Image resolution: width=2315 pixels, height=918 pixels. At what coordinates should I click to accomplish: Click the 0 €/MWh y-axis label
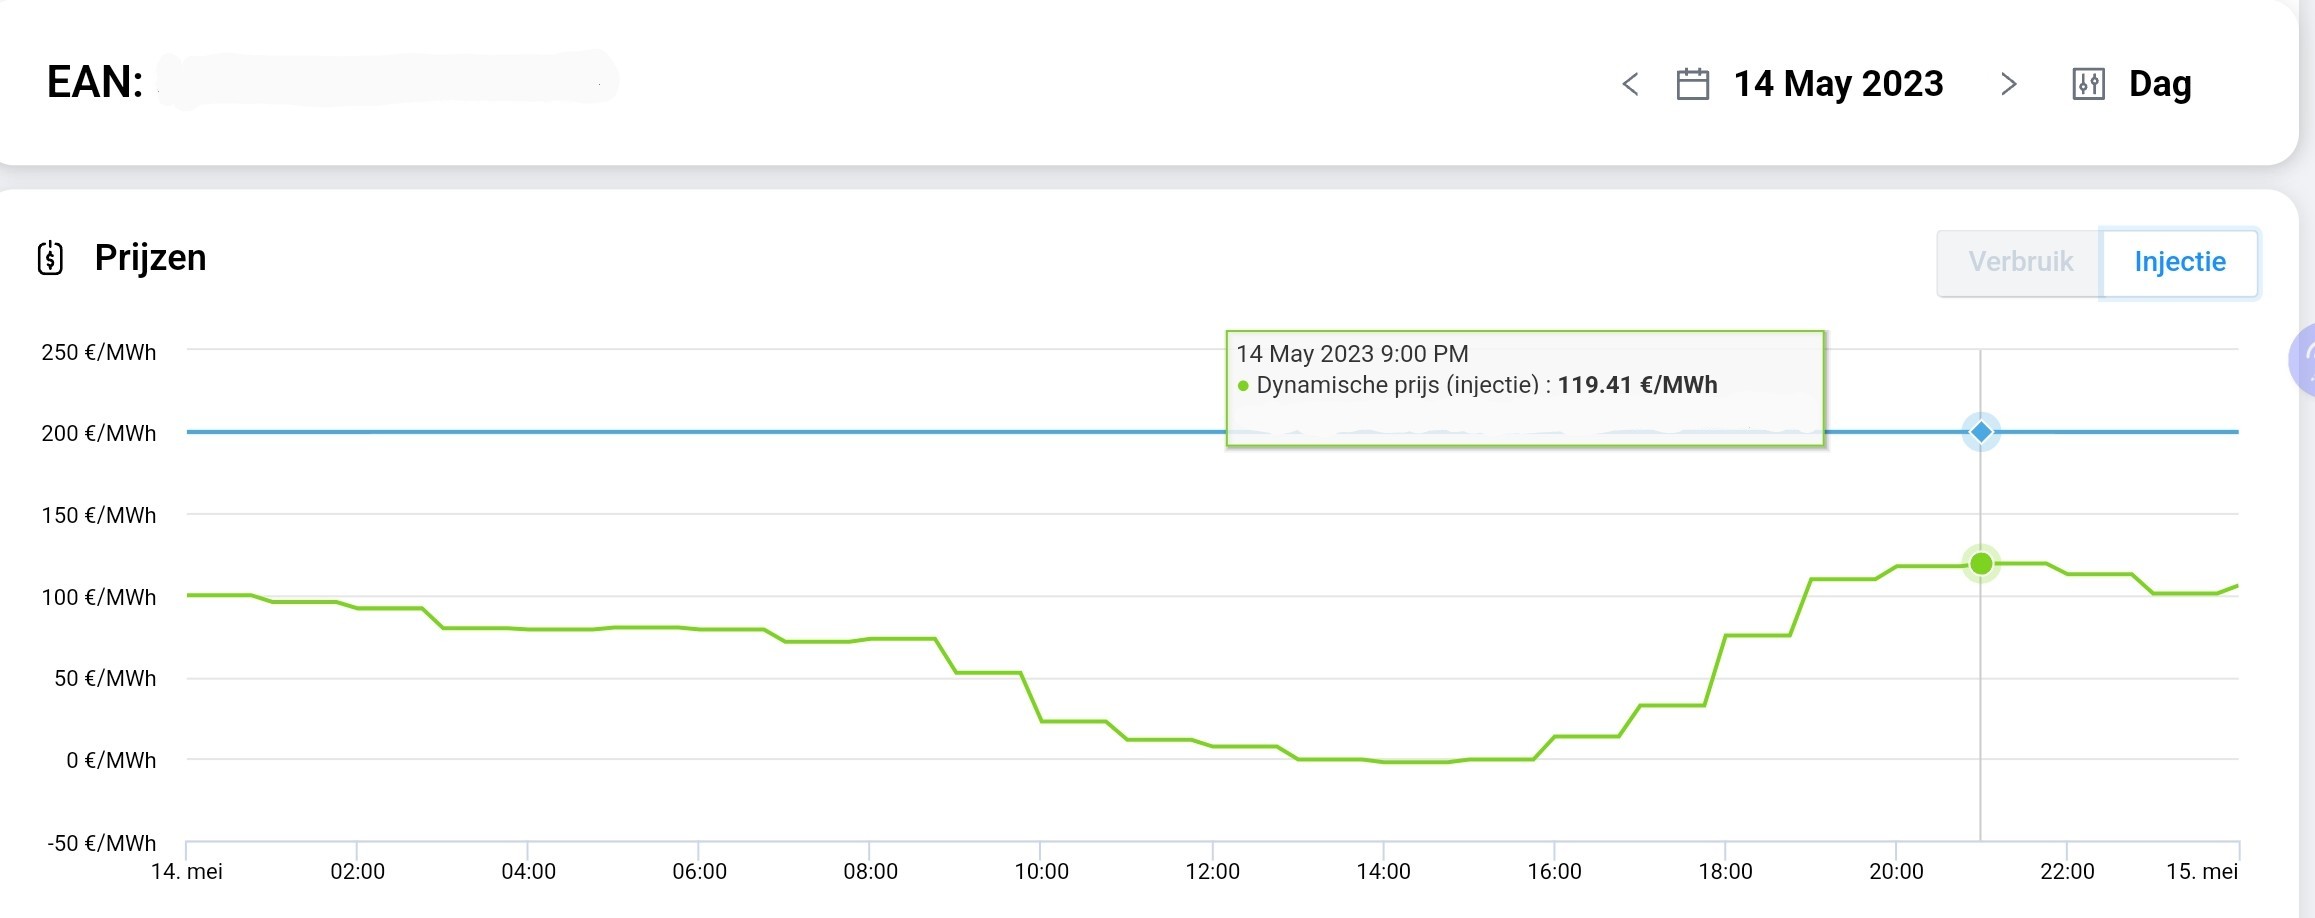[111, 760]
